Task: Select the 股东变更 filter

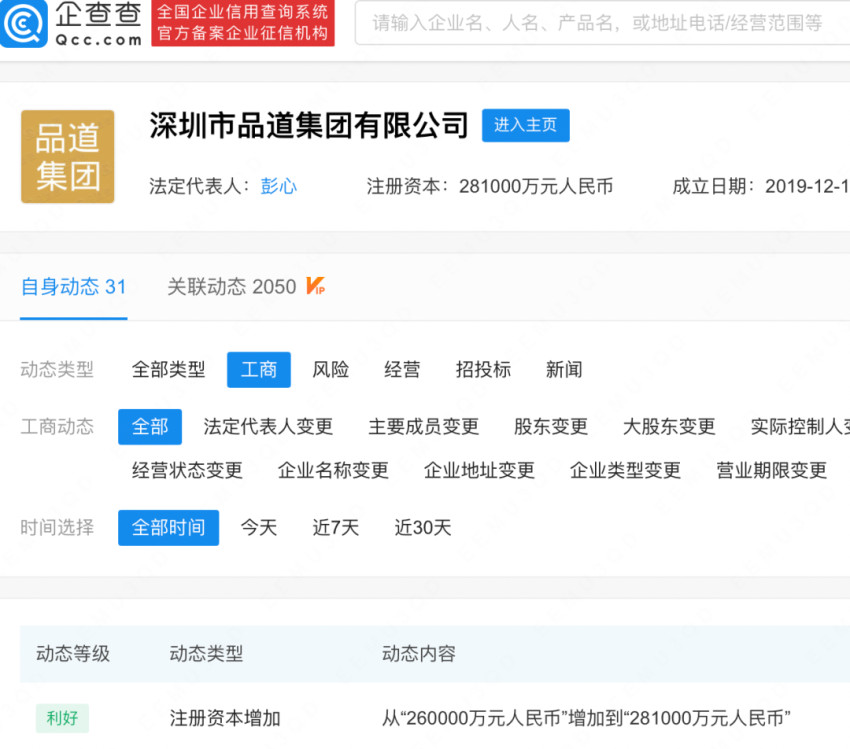Action: point(550,426)
